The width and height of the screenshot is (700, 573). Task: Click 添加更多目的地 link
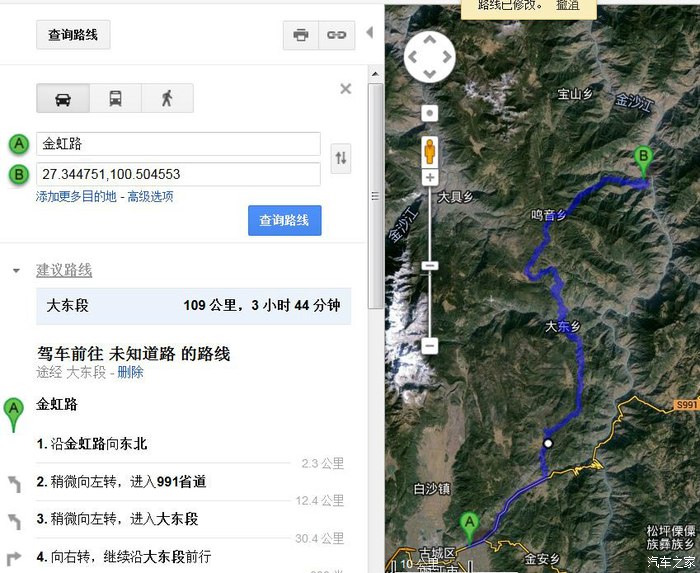[76, 196]
